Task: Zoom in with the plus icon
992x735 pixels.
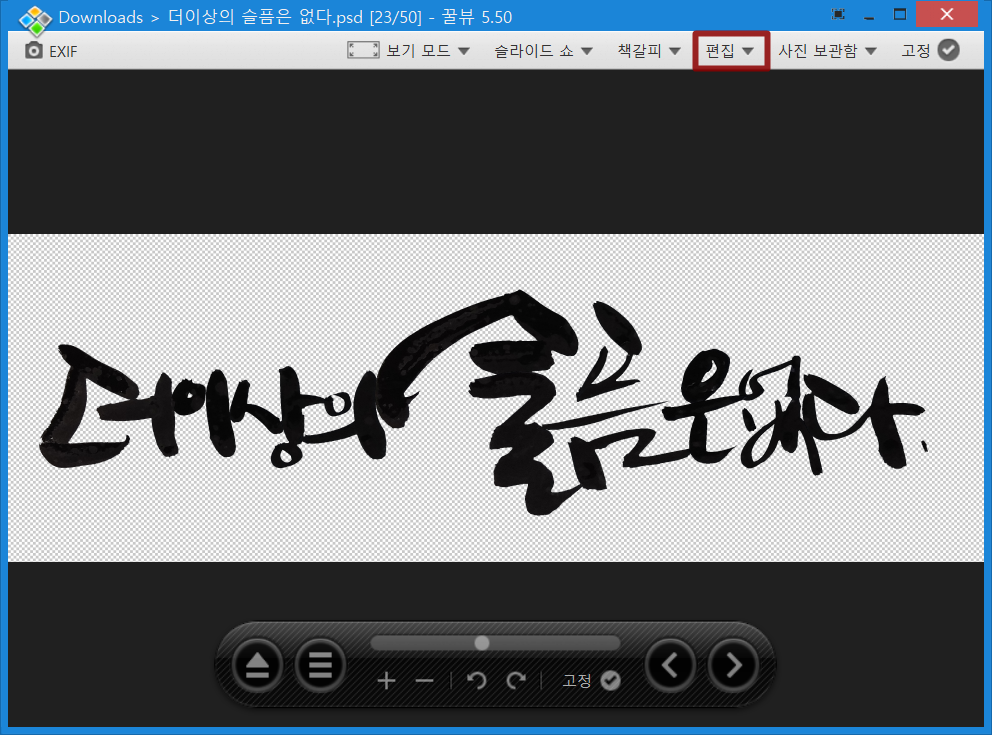Action: point(386,681)
